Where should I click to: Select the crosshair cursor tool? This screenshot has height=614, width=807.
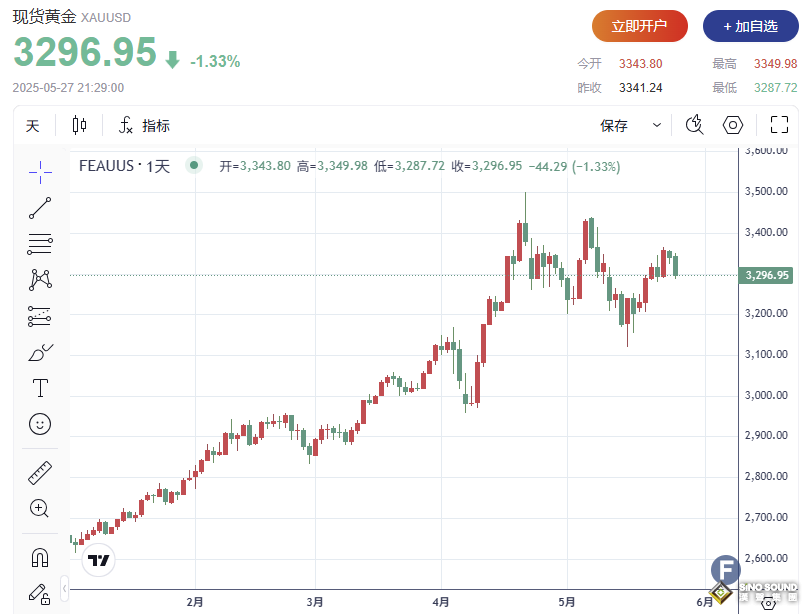(40, 171)
